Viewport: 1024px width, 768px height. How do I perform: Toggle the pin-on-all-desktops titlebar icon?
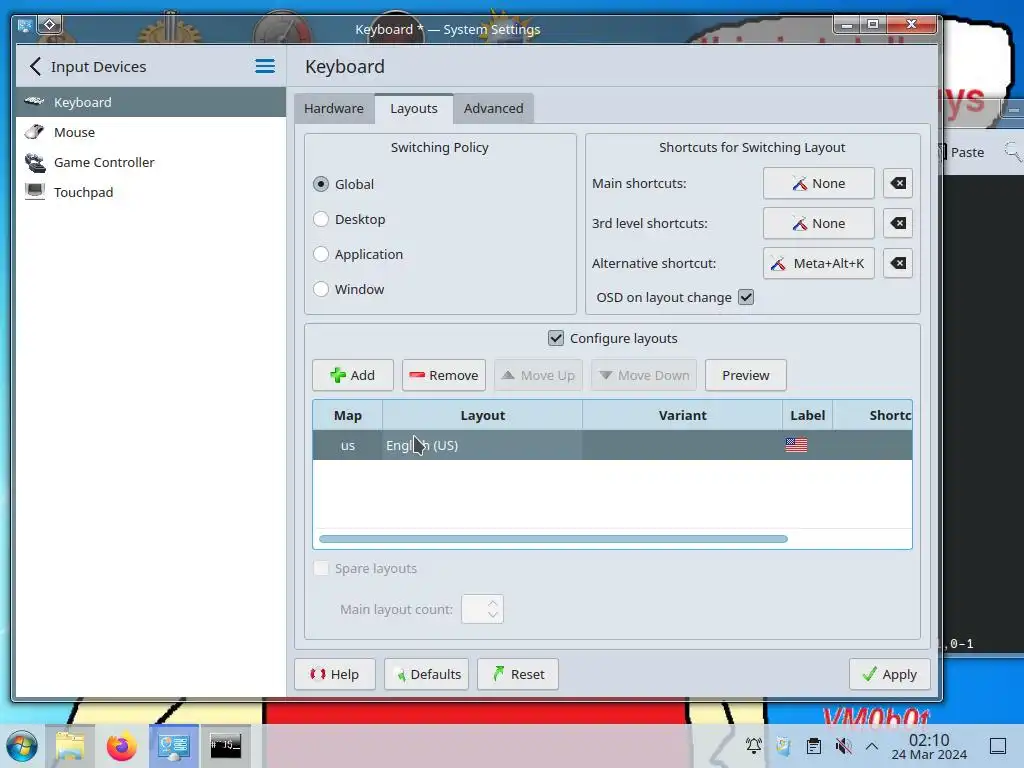tap(50, 25)
